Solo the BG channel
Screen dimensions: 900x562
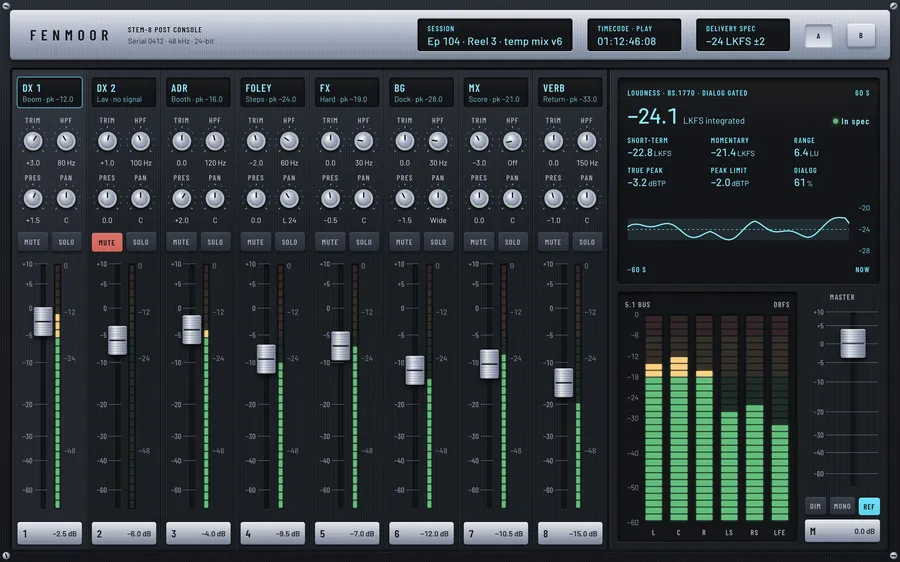coord(438,242)
